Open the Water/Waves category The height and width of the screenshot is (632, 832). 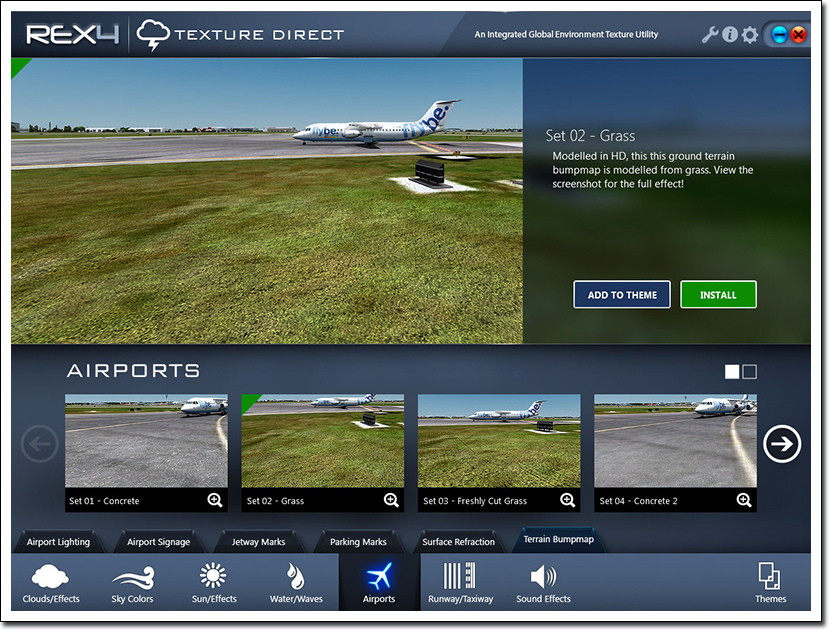pos(296,583)
